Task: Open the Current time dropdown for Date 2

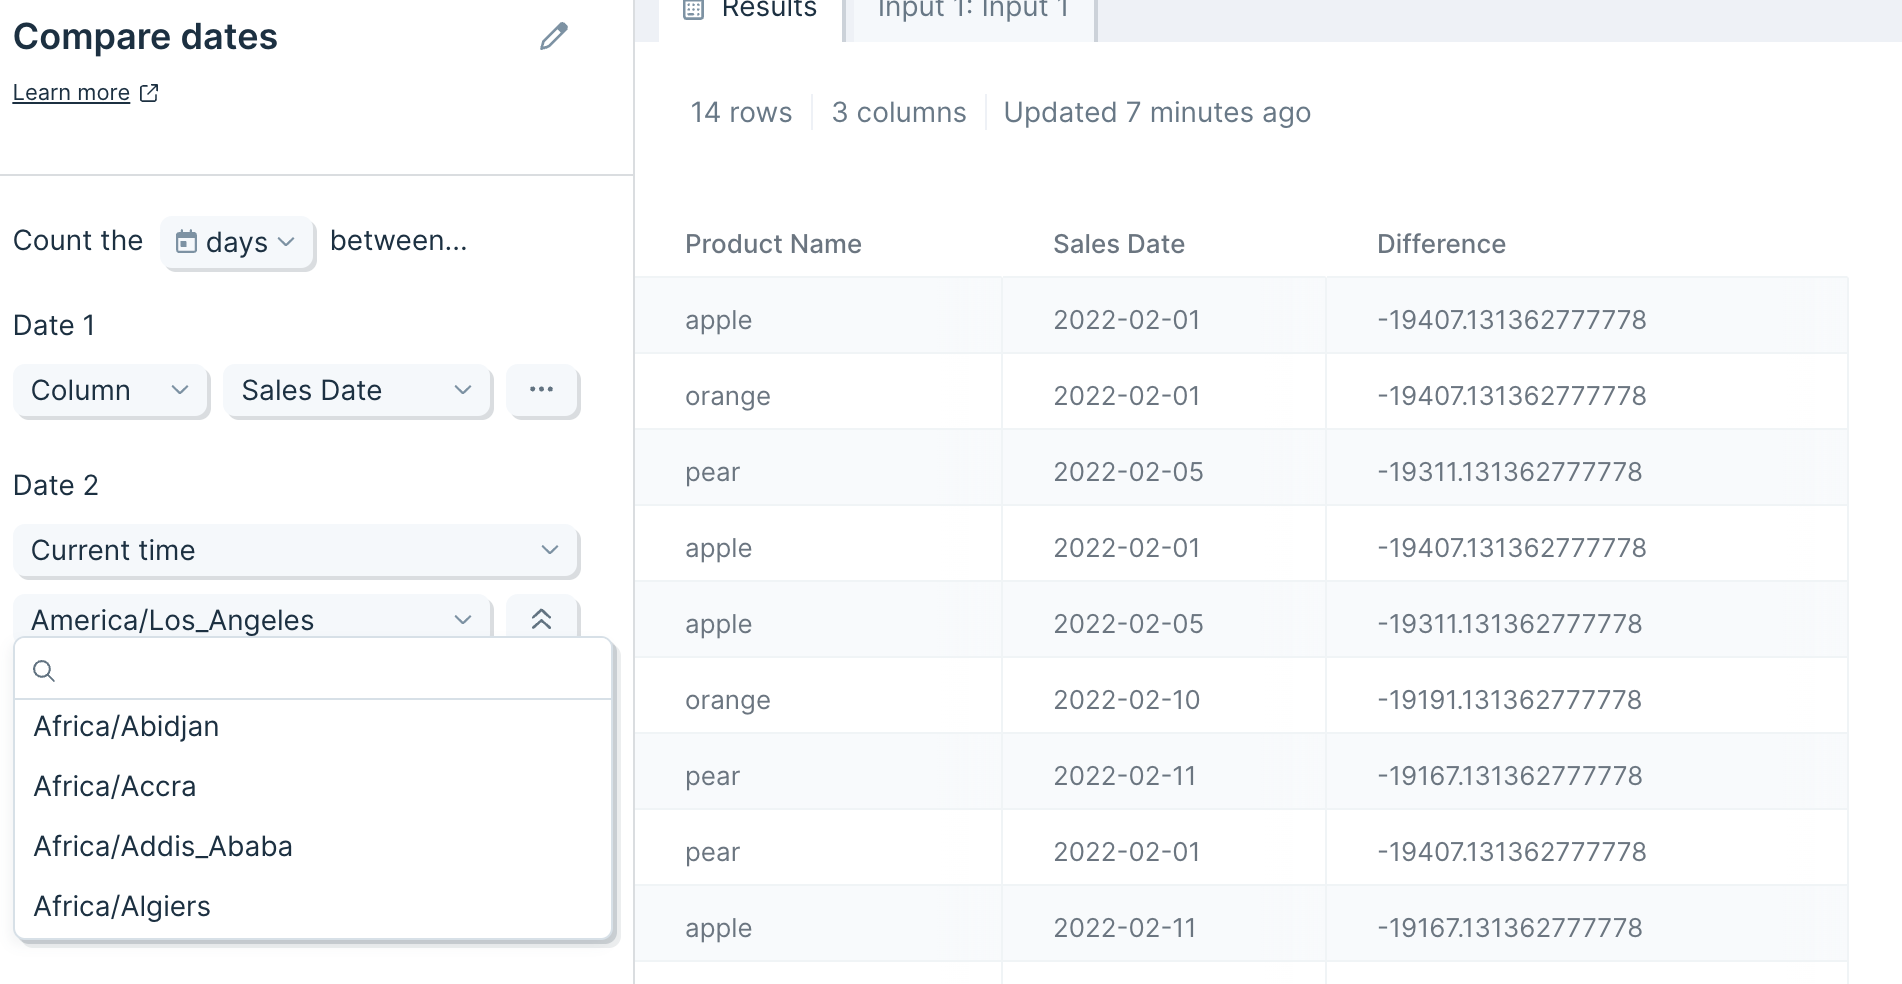Action: click(x=296, y=551)
